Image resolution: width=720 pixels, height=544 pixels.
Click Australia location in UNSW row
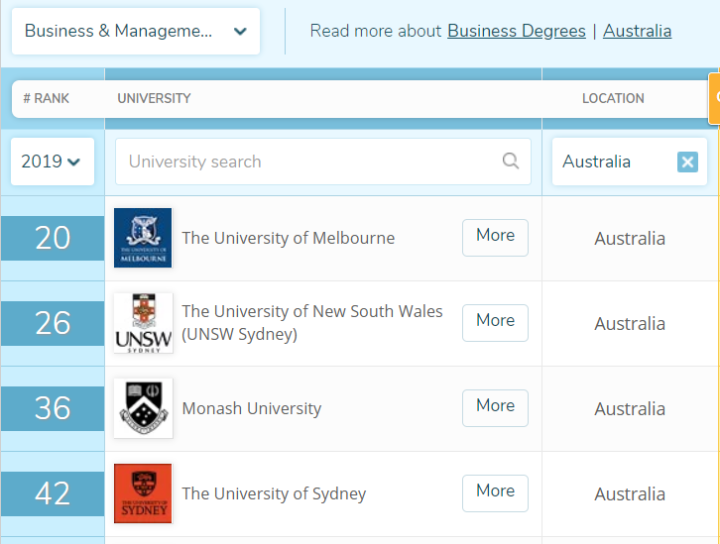630,324
